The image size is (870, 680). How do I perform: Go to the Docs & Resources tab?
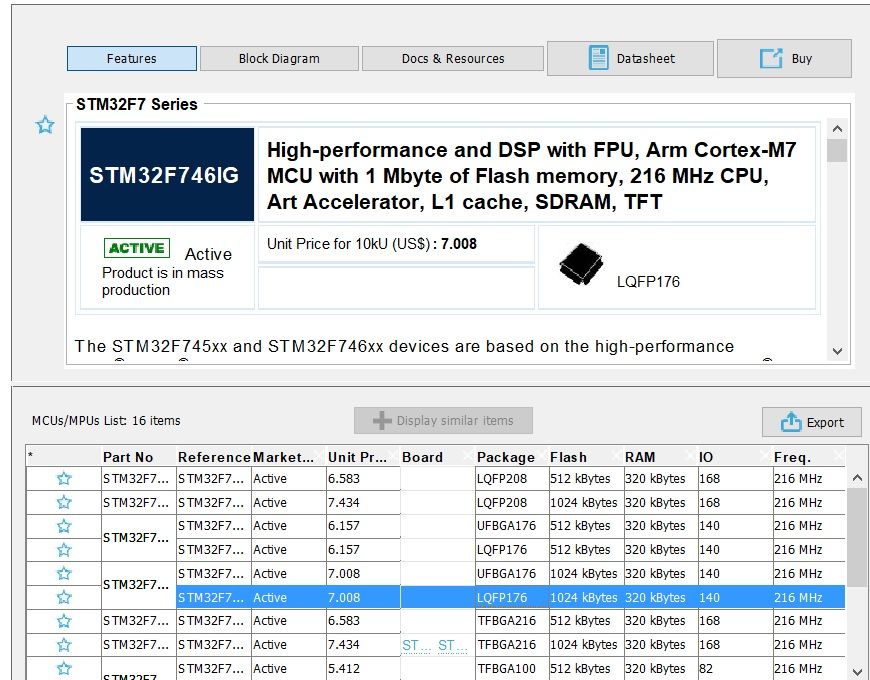453,58
